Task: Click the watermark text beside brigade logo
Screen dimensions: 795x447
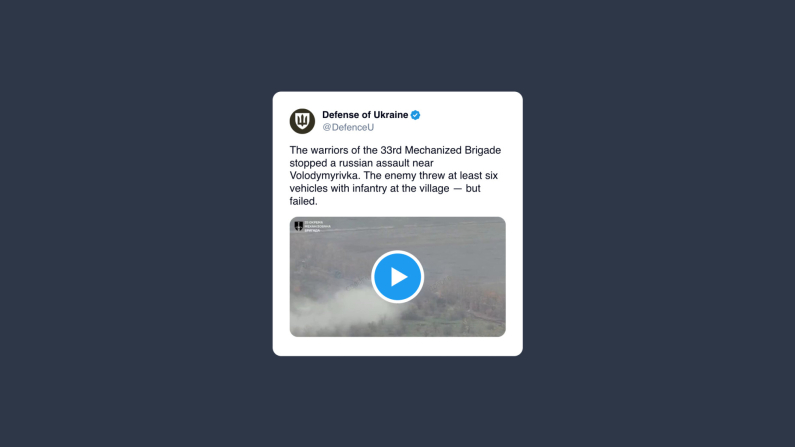Action: pos(317,227)
